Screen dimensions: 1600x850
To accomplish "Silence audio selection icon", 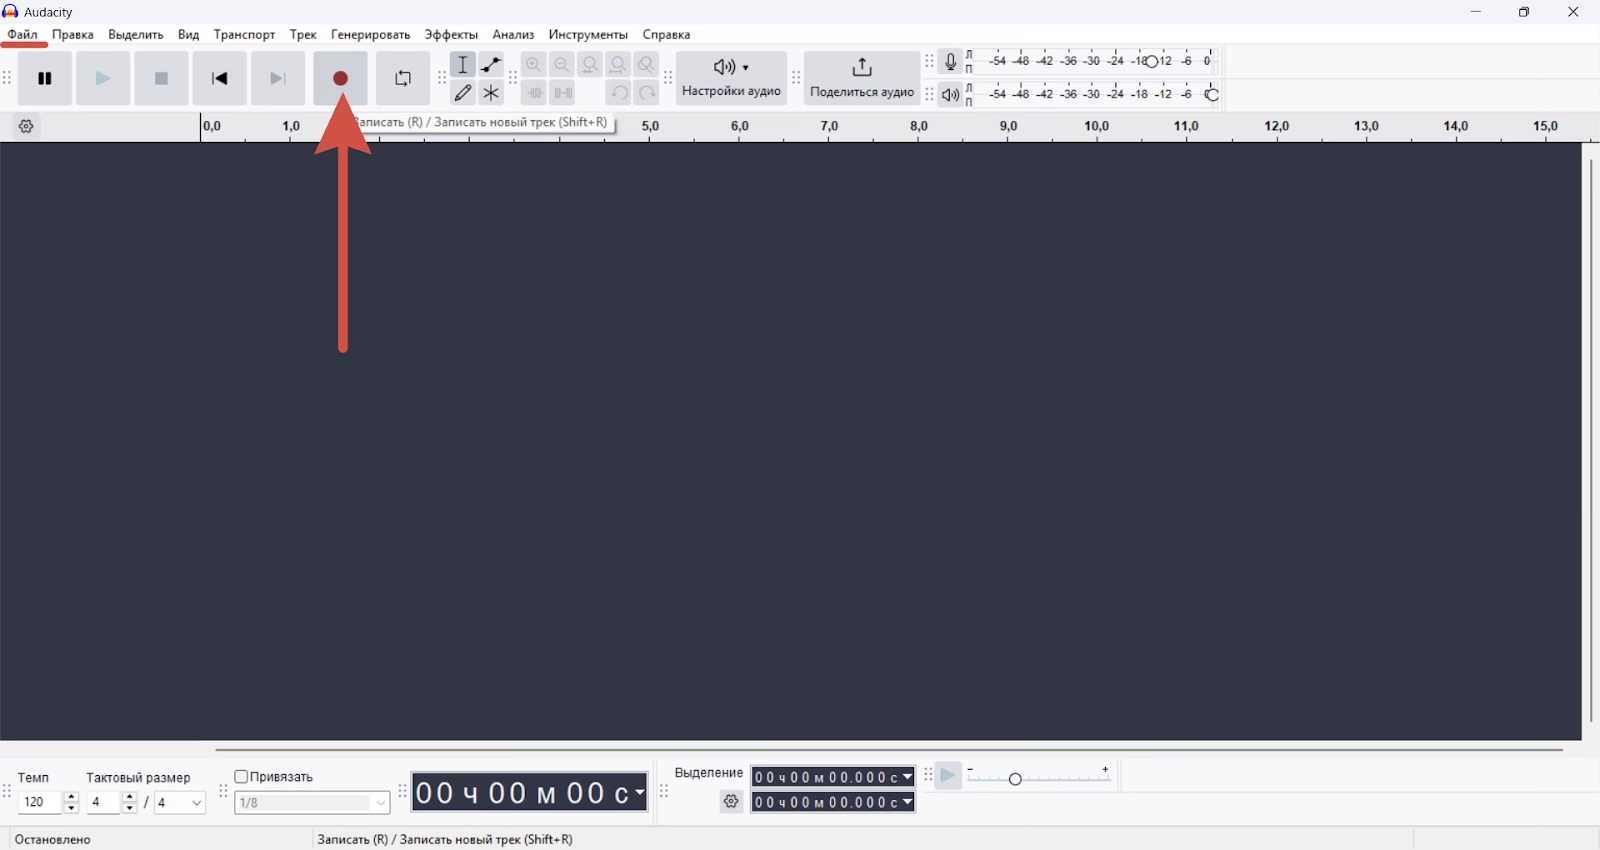I will (x=563, y=93).
